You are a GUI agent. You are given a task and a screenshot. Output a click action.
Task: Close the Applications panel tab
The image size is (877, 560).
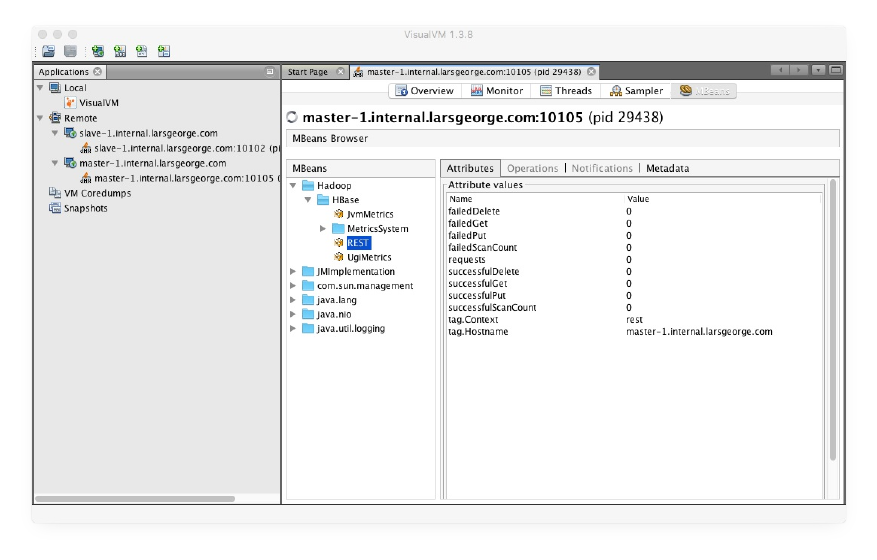pyautogui.click(x=98, y=72)
